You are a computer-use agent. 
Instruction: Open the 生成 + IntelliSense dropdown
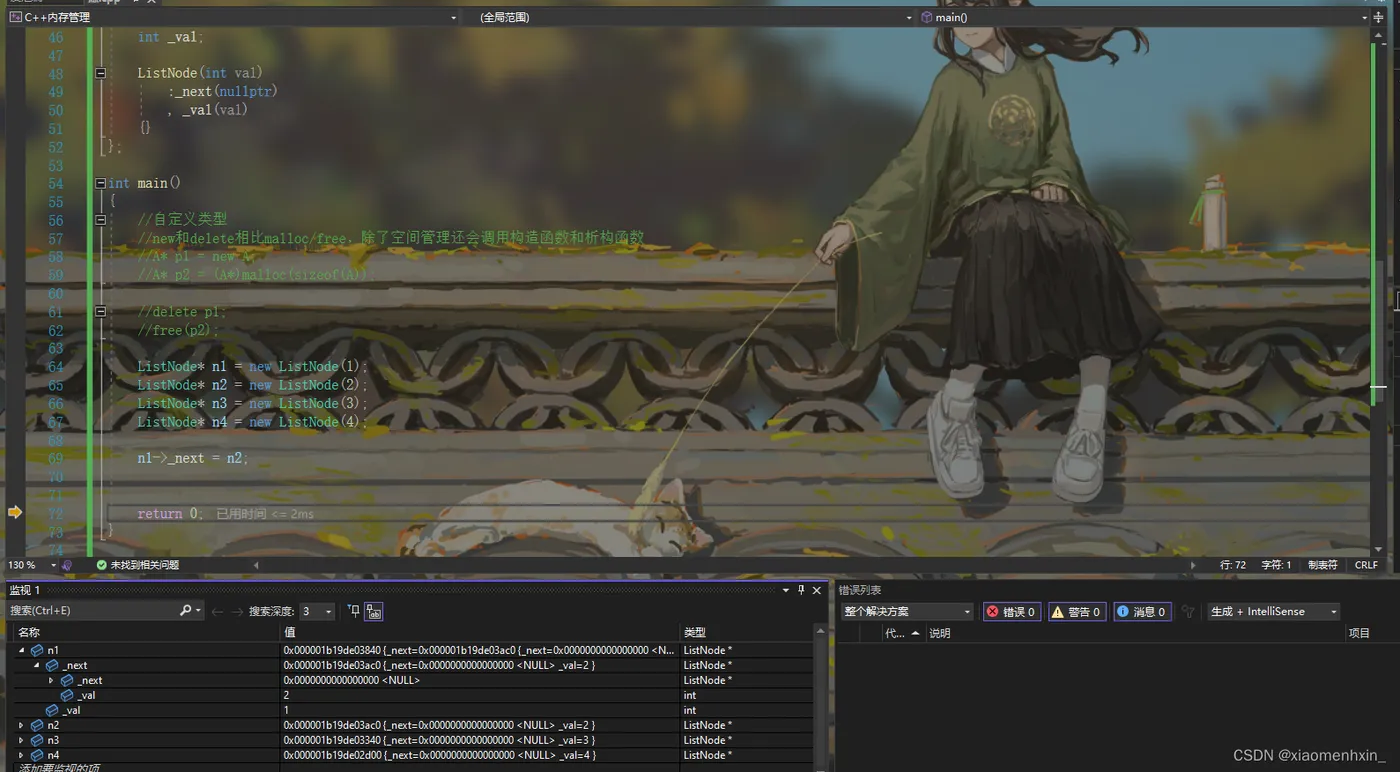1274,611
